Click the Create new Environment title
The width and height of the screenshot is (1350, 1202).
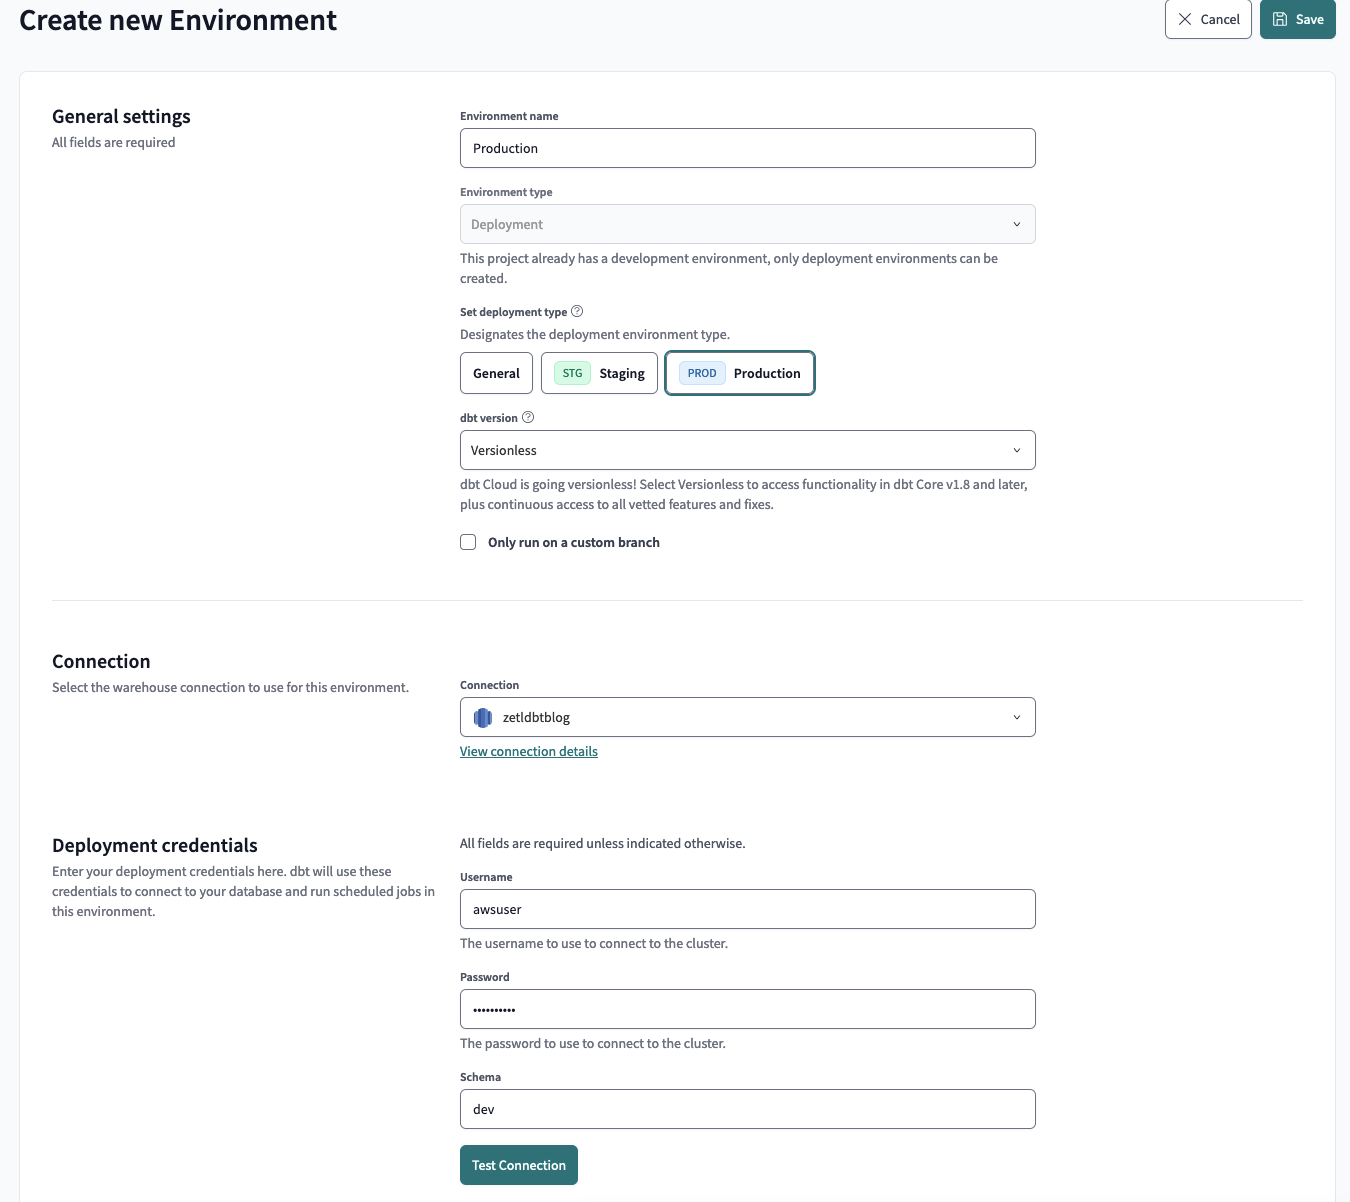pyautogui.click(x=178, y=20)
